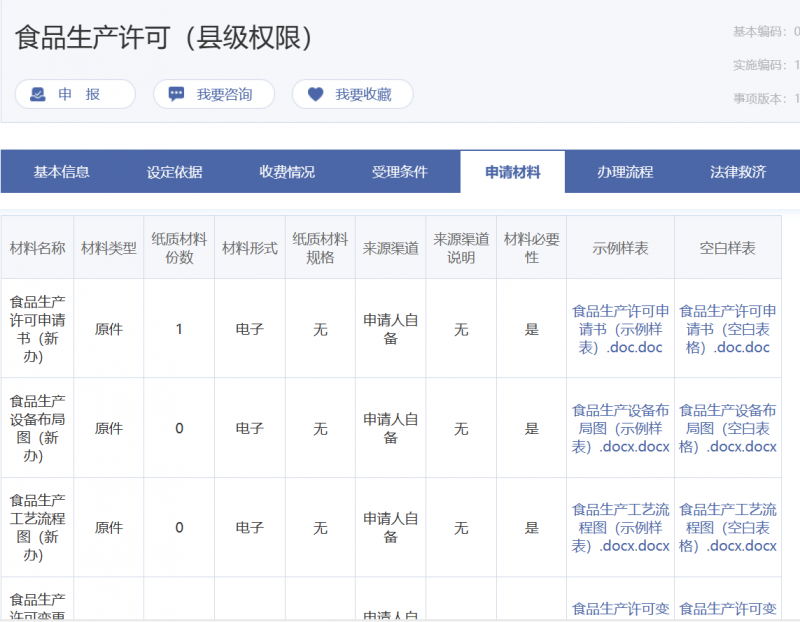The height and width of the screenshot is (622, 800).
Task: Download 食品生产工艺流程图 示例样表 docx
Action: pos(620,527)
